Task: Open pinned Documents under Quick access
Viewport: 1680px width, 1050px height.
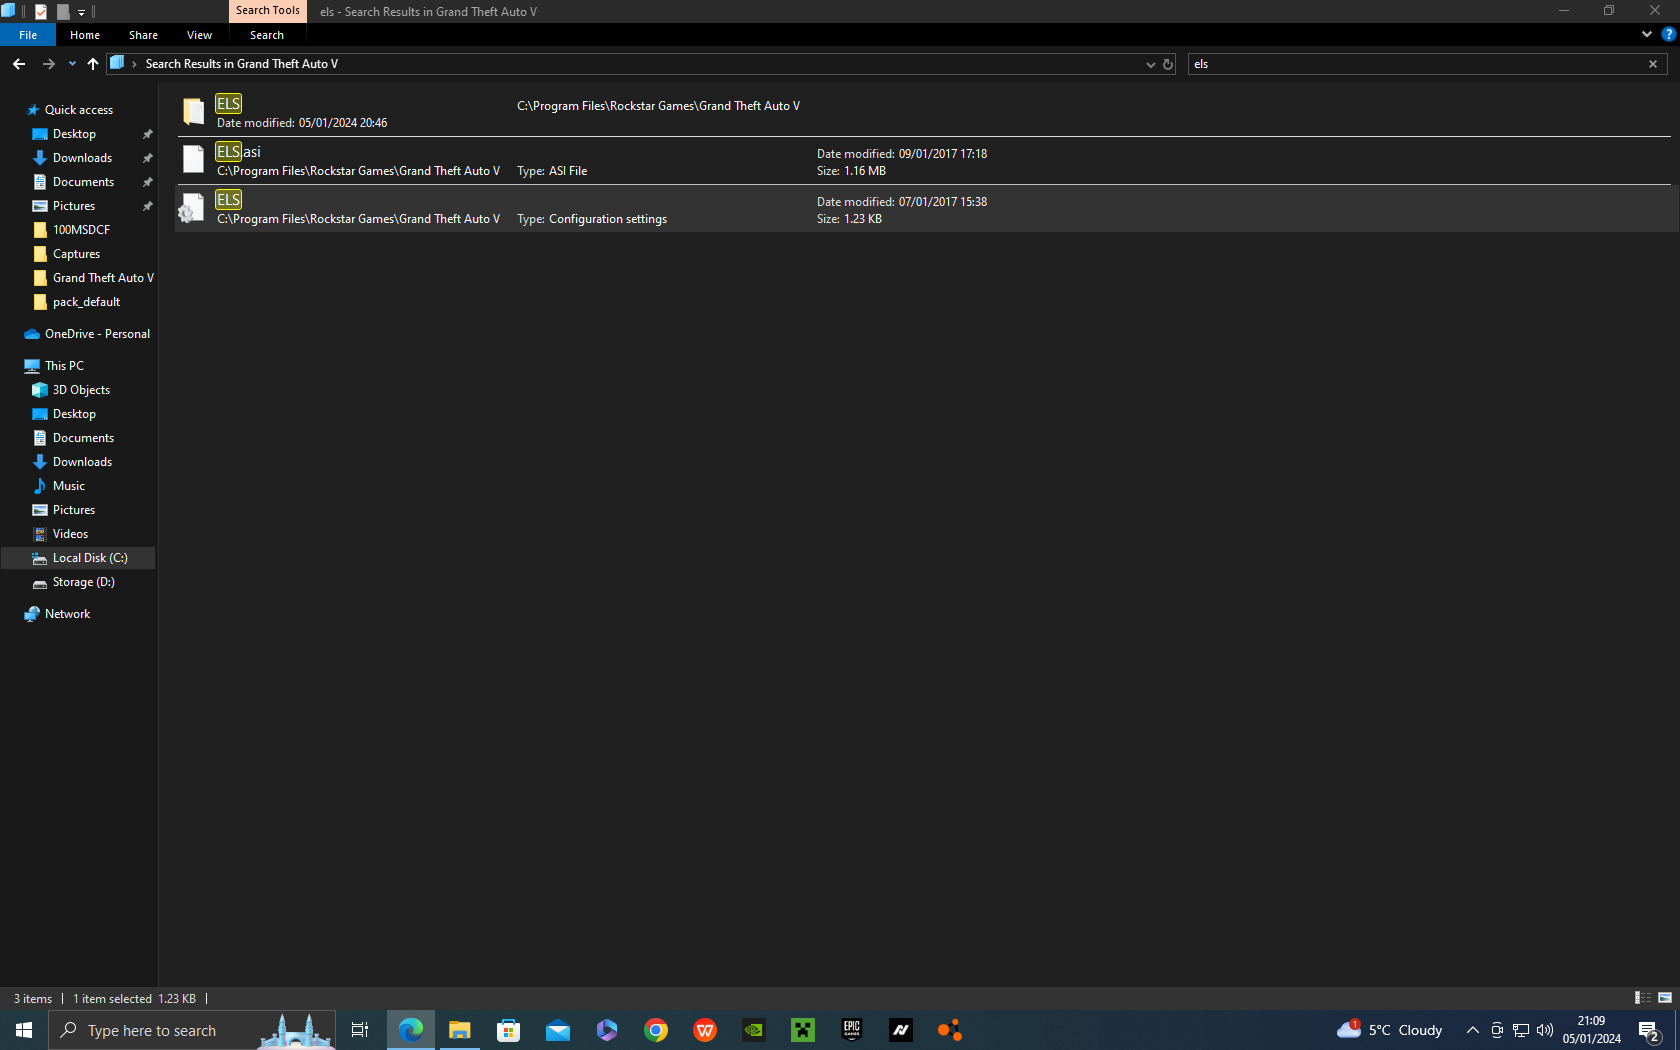Action: pos(83,182)
